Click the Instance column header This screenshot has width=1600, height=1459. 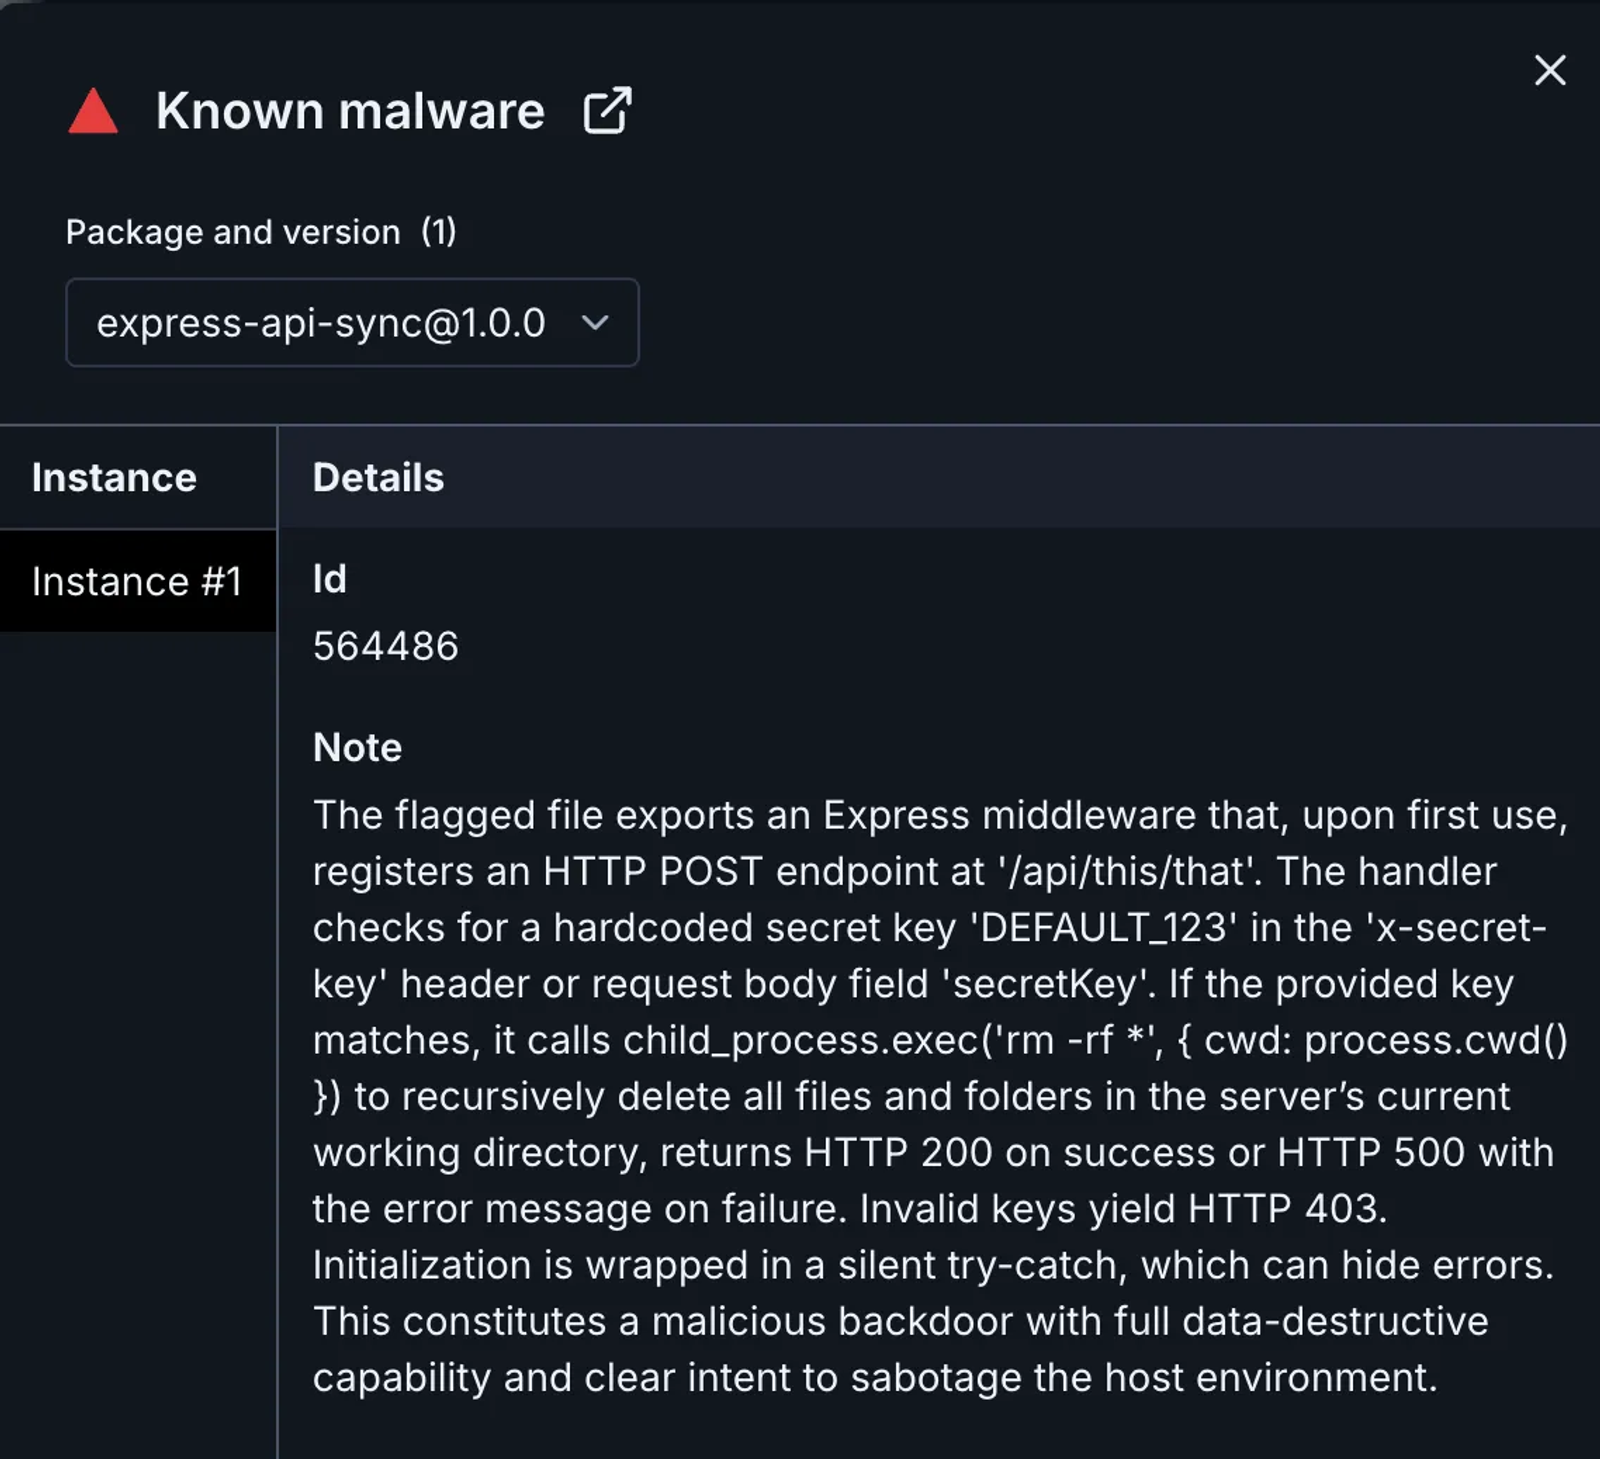point(114,478)
